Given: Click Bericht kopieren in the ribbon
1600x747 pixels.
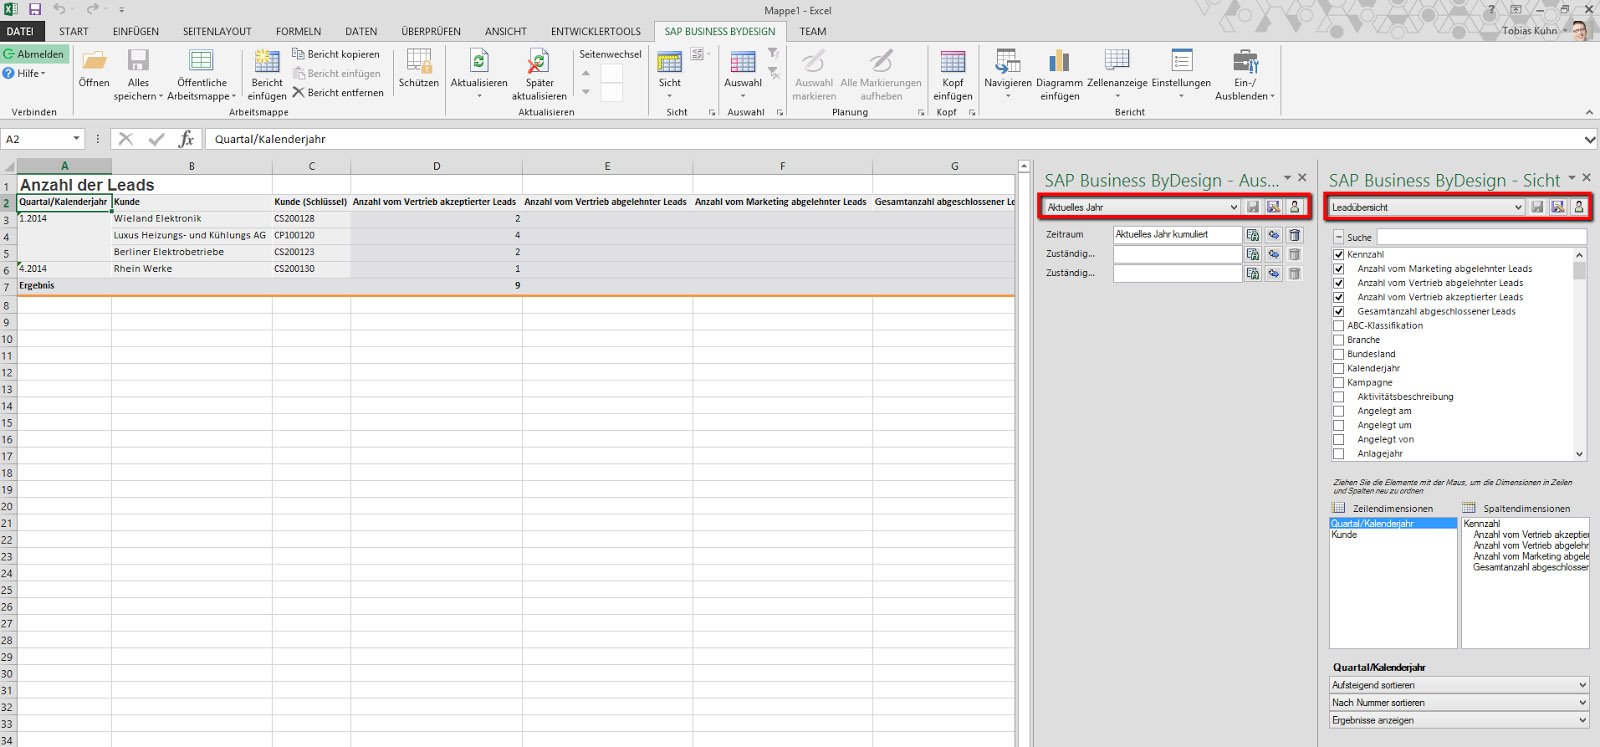Looking at the screenshot, I should (x=336, y=54).
